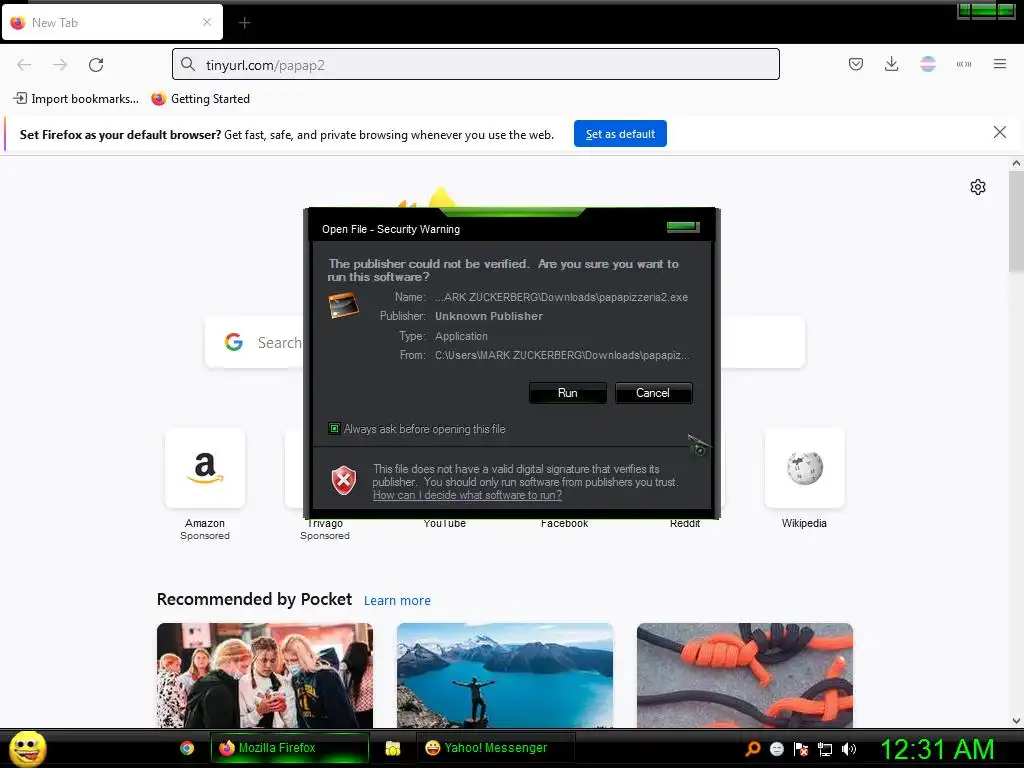Click the 12:31 AM taskbar clock
The height and width of the screenshot is (768, 1024).
point(938,749)
